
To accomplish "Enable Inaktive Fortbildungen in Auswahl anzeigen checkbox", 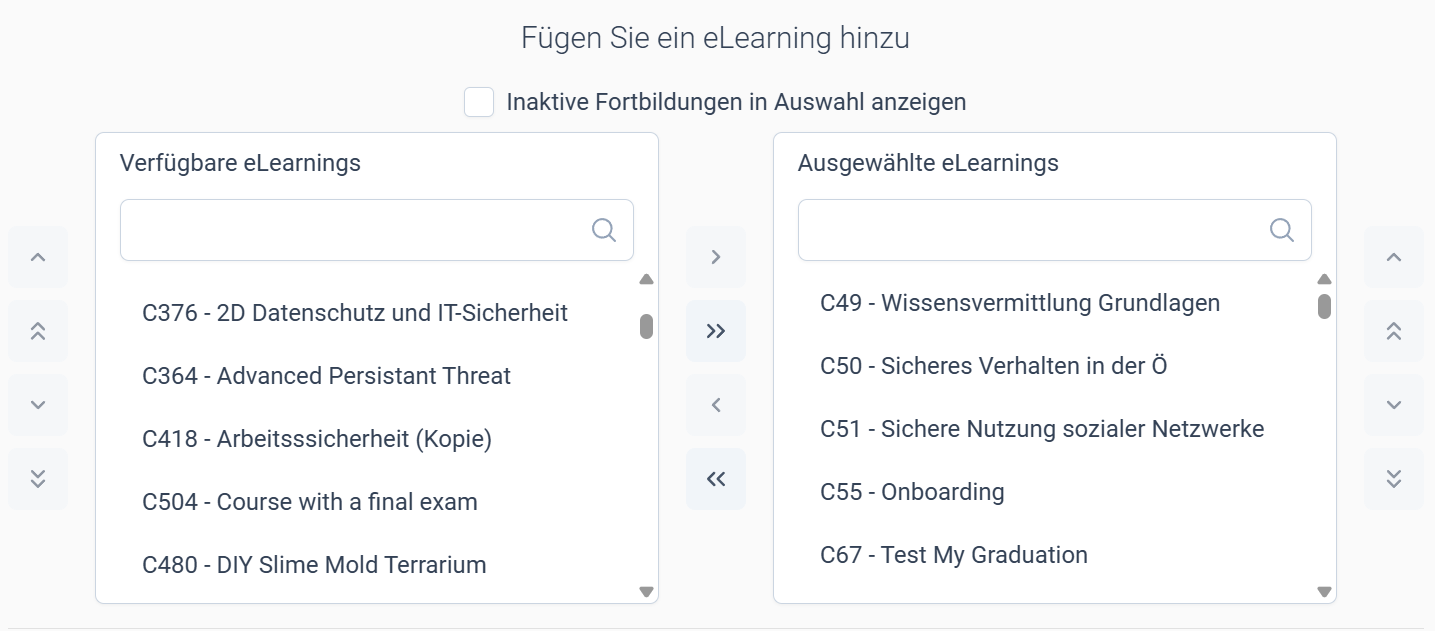I will point(479,102).
